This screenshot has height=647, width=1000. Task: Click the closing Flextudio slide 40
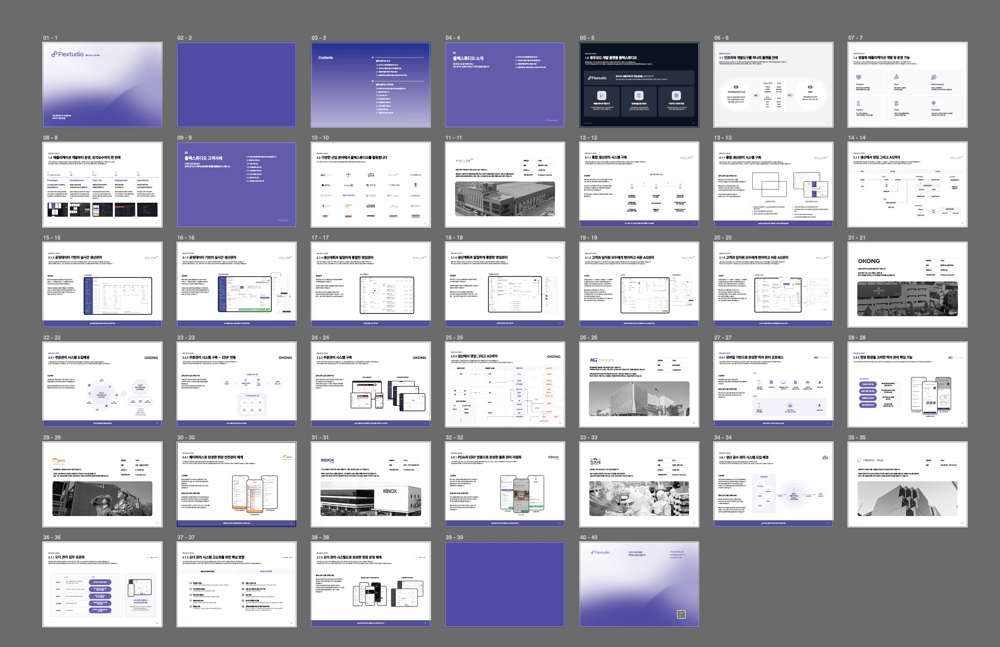point(639,584)
